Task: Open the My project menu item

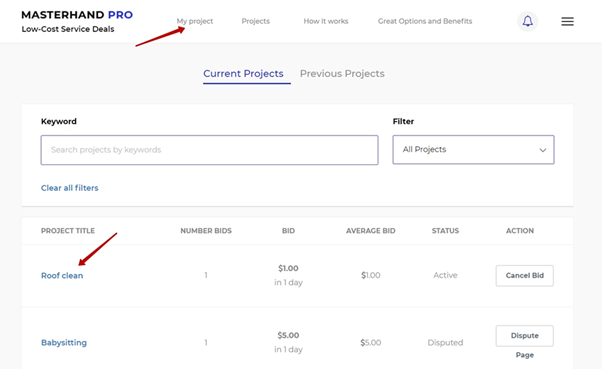Action: coord(195,21)
